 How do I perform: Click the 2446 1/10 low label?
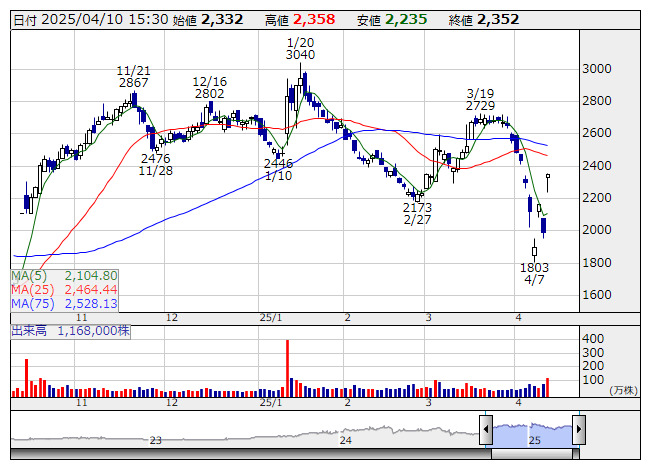[x=278, y=169]
